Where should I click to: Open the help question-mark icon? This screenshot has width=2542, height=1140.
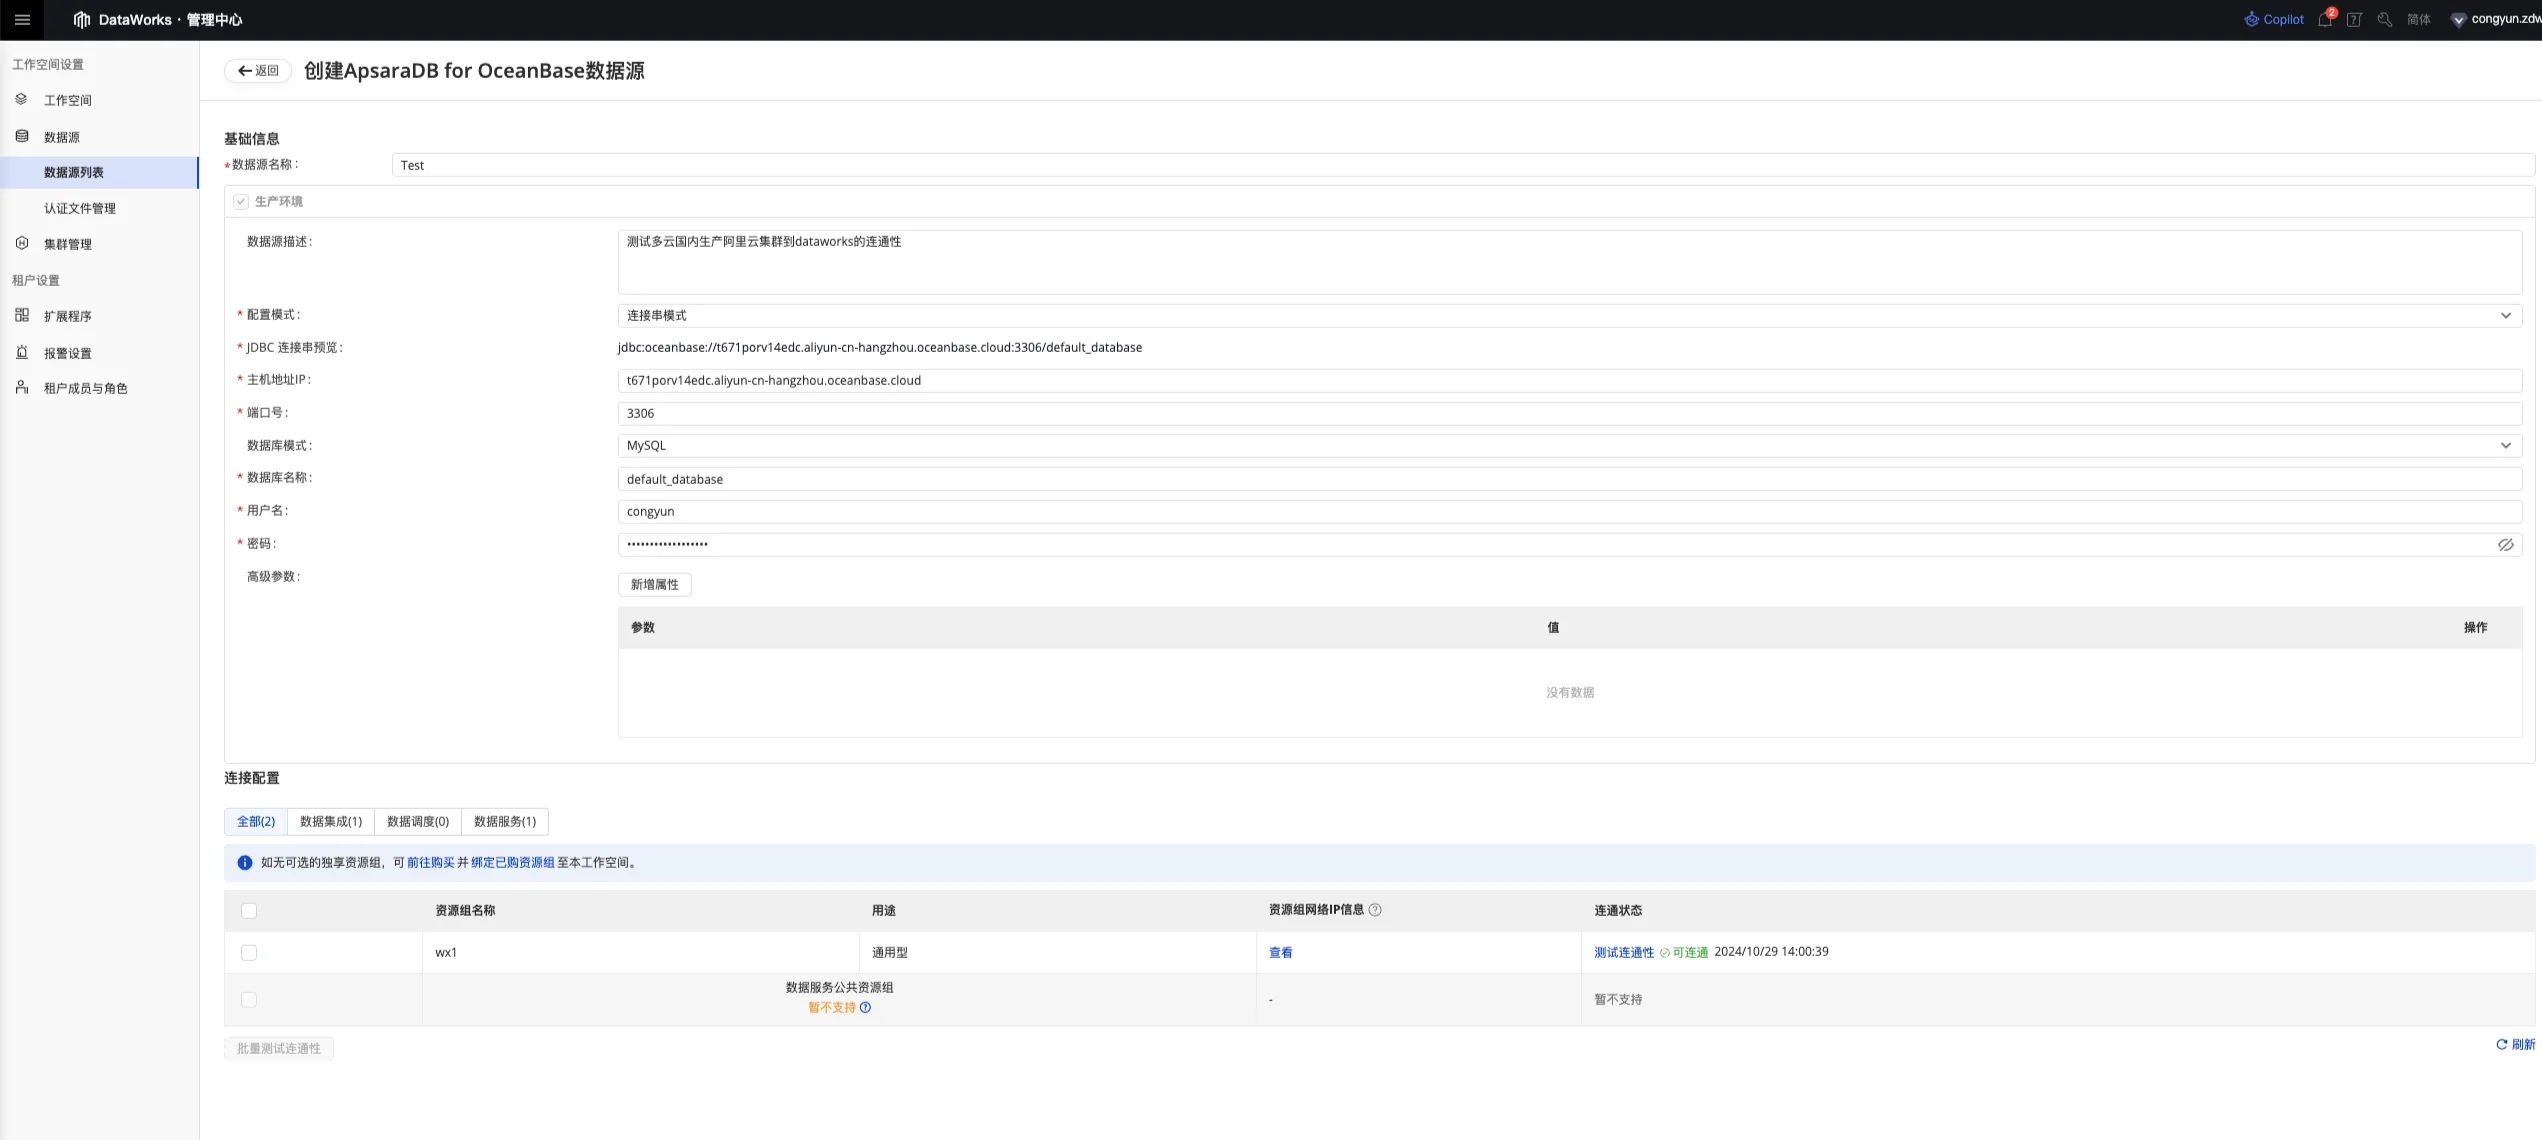tap(2354, 19)
